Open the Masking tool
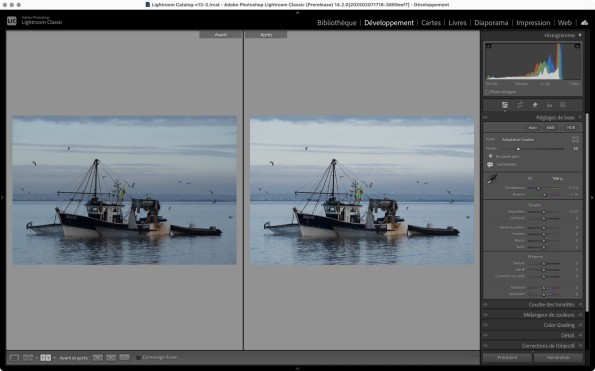595x371 pixels. click(563, 105)
